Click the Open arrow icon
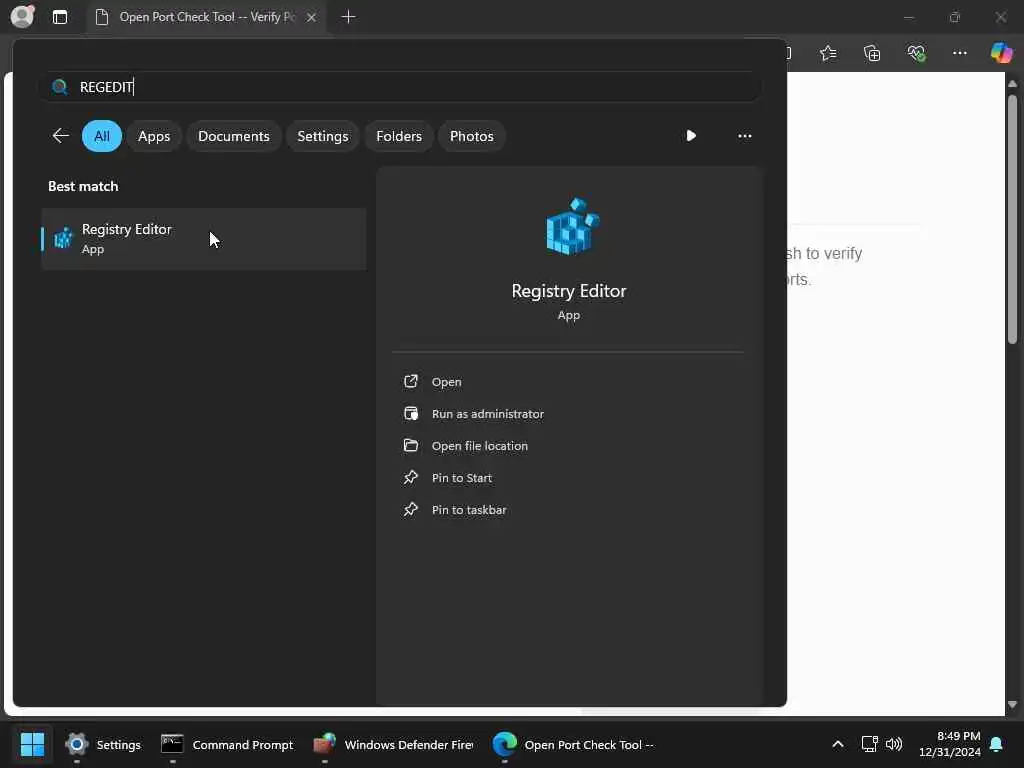 point(411,381)
